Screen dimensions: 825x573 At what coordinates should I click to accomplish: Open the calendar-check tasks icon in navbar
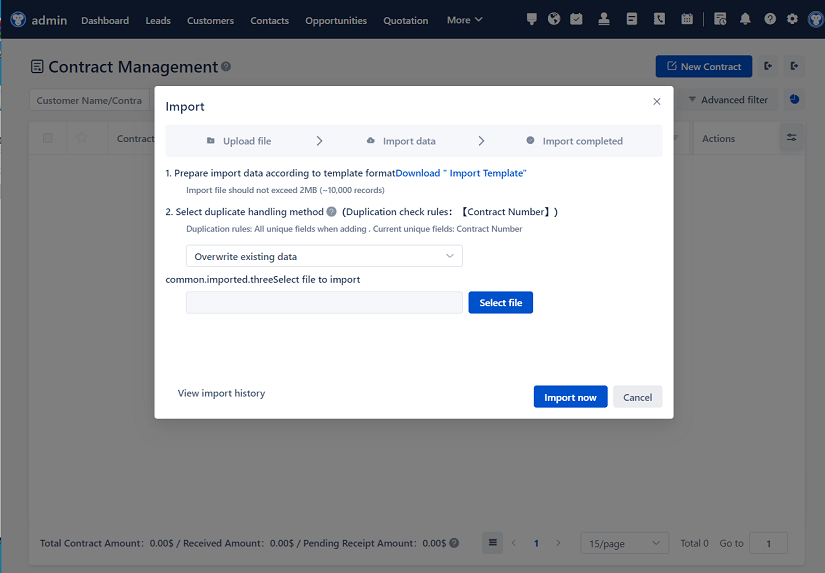coord(577,19)
